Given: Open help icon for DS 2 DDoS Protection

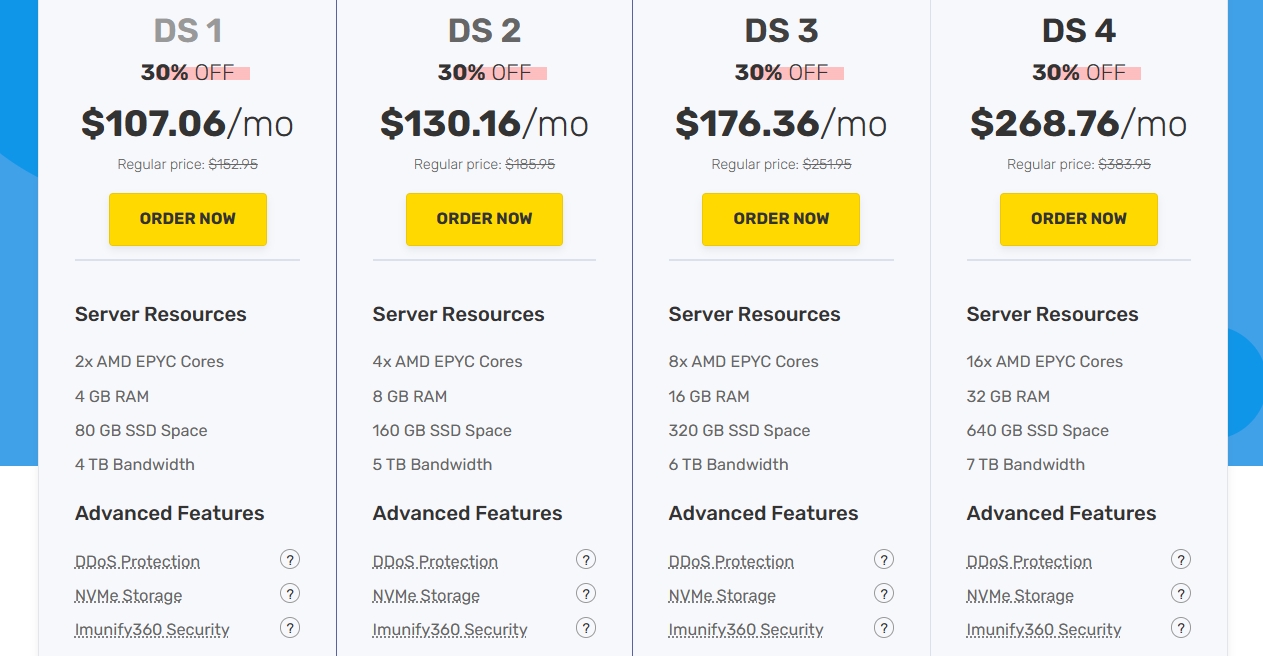Looking at the screenshot, I should [x=586, y=560].
